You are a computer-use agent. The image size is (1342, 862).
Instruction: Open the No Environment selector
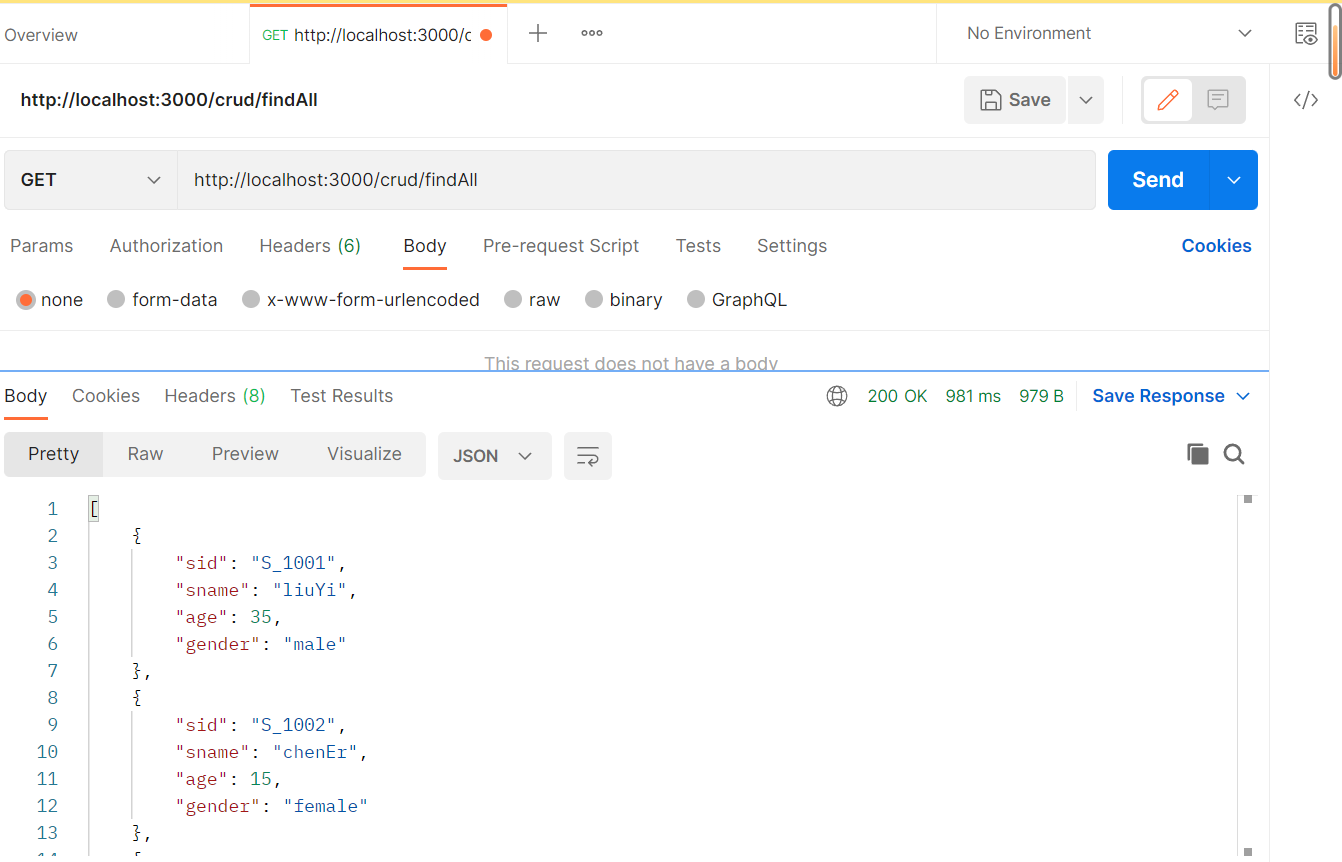(x=1109, y=33)
